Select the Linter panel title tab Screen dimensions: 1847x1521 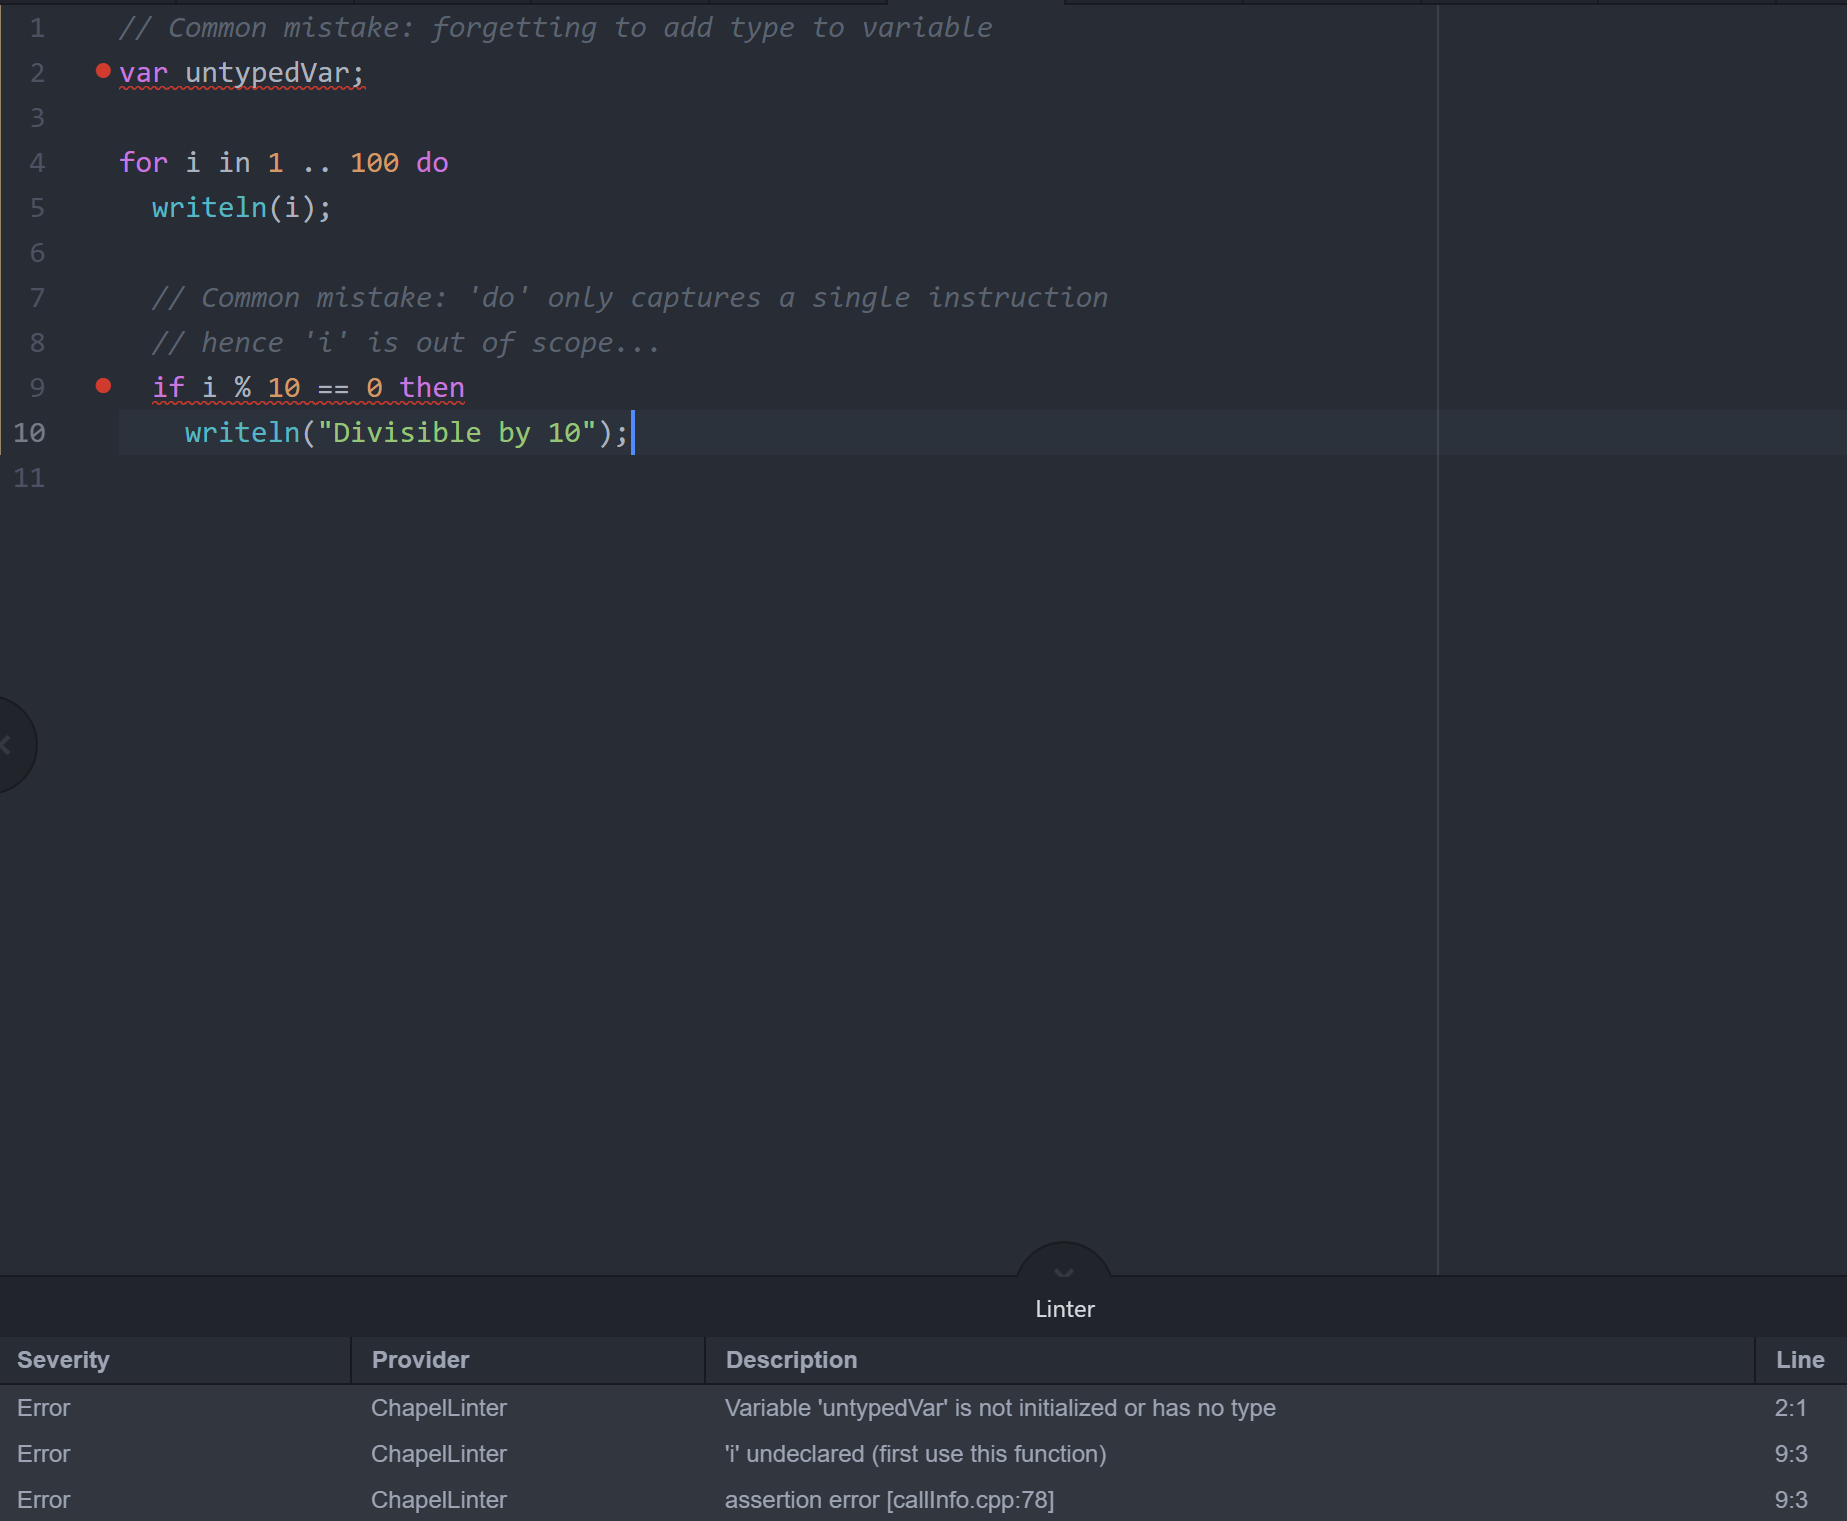(x=1064, y=1309)
